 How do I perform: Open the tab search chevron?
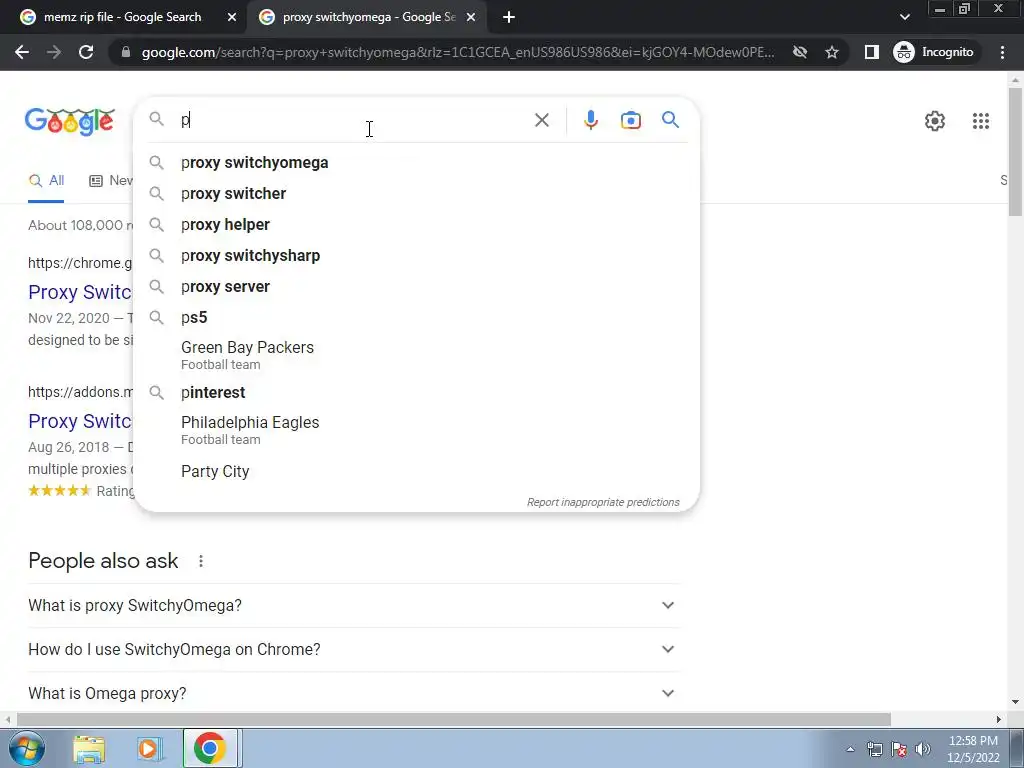tap(904, 17)
